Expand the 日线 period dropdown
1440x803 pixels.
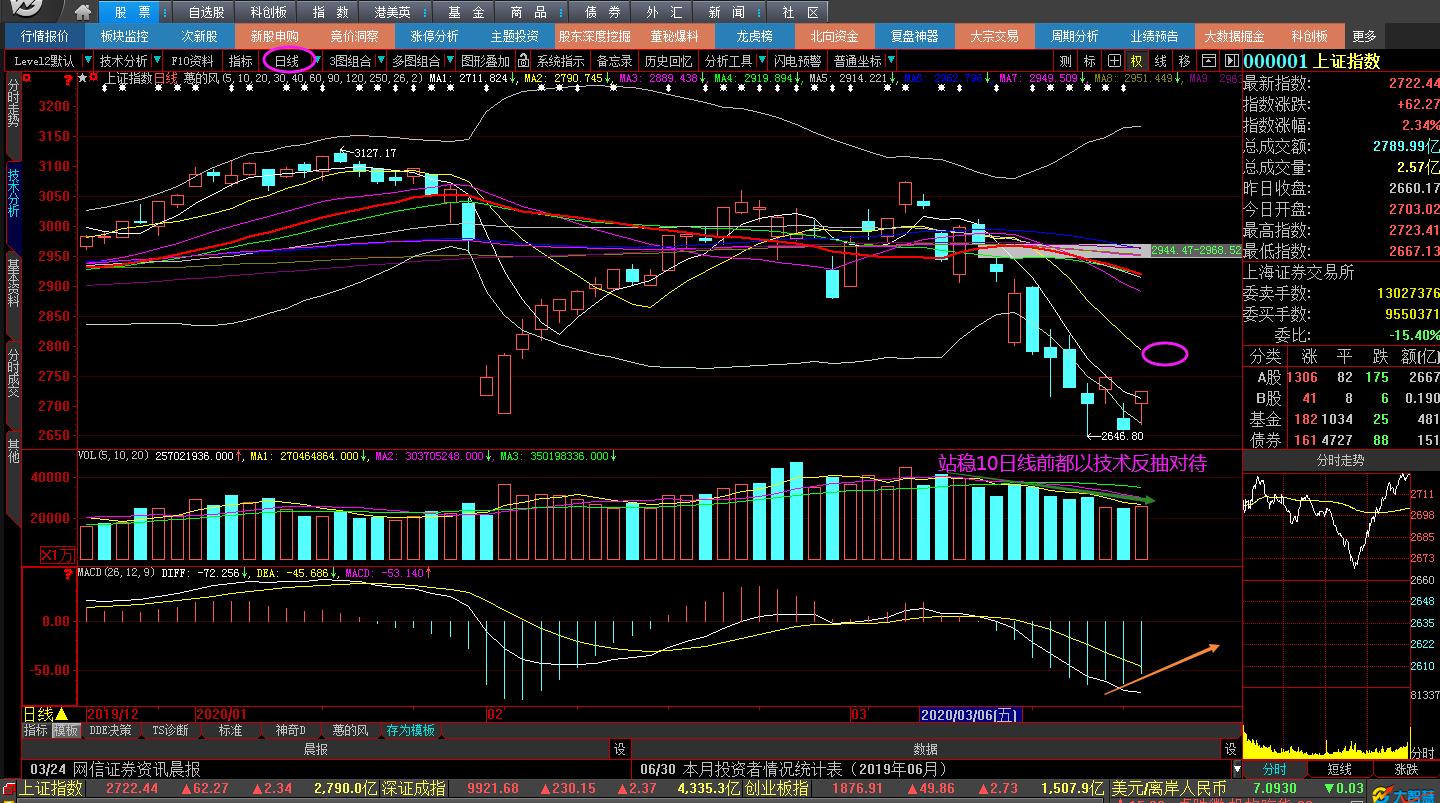[316, 61]
